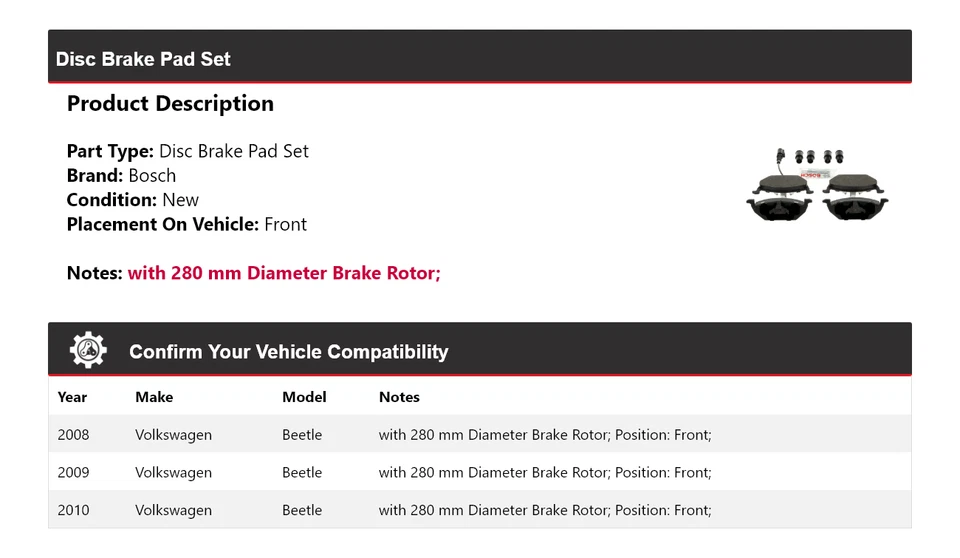Click Volkswagen in the 2008 row
The image size is (960, 558).
[x=173, y=434]
